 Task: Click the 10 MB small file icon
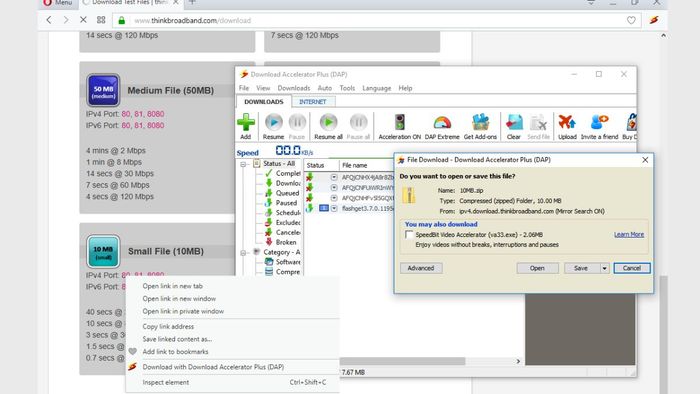coord(103,251)
